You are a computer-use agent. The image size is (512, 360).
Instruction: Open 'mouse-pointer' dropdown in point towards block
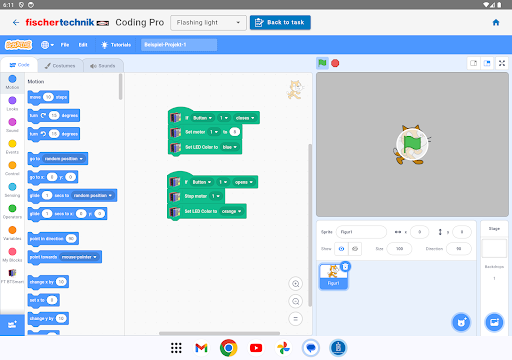[79, 257]
